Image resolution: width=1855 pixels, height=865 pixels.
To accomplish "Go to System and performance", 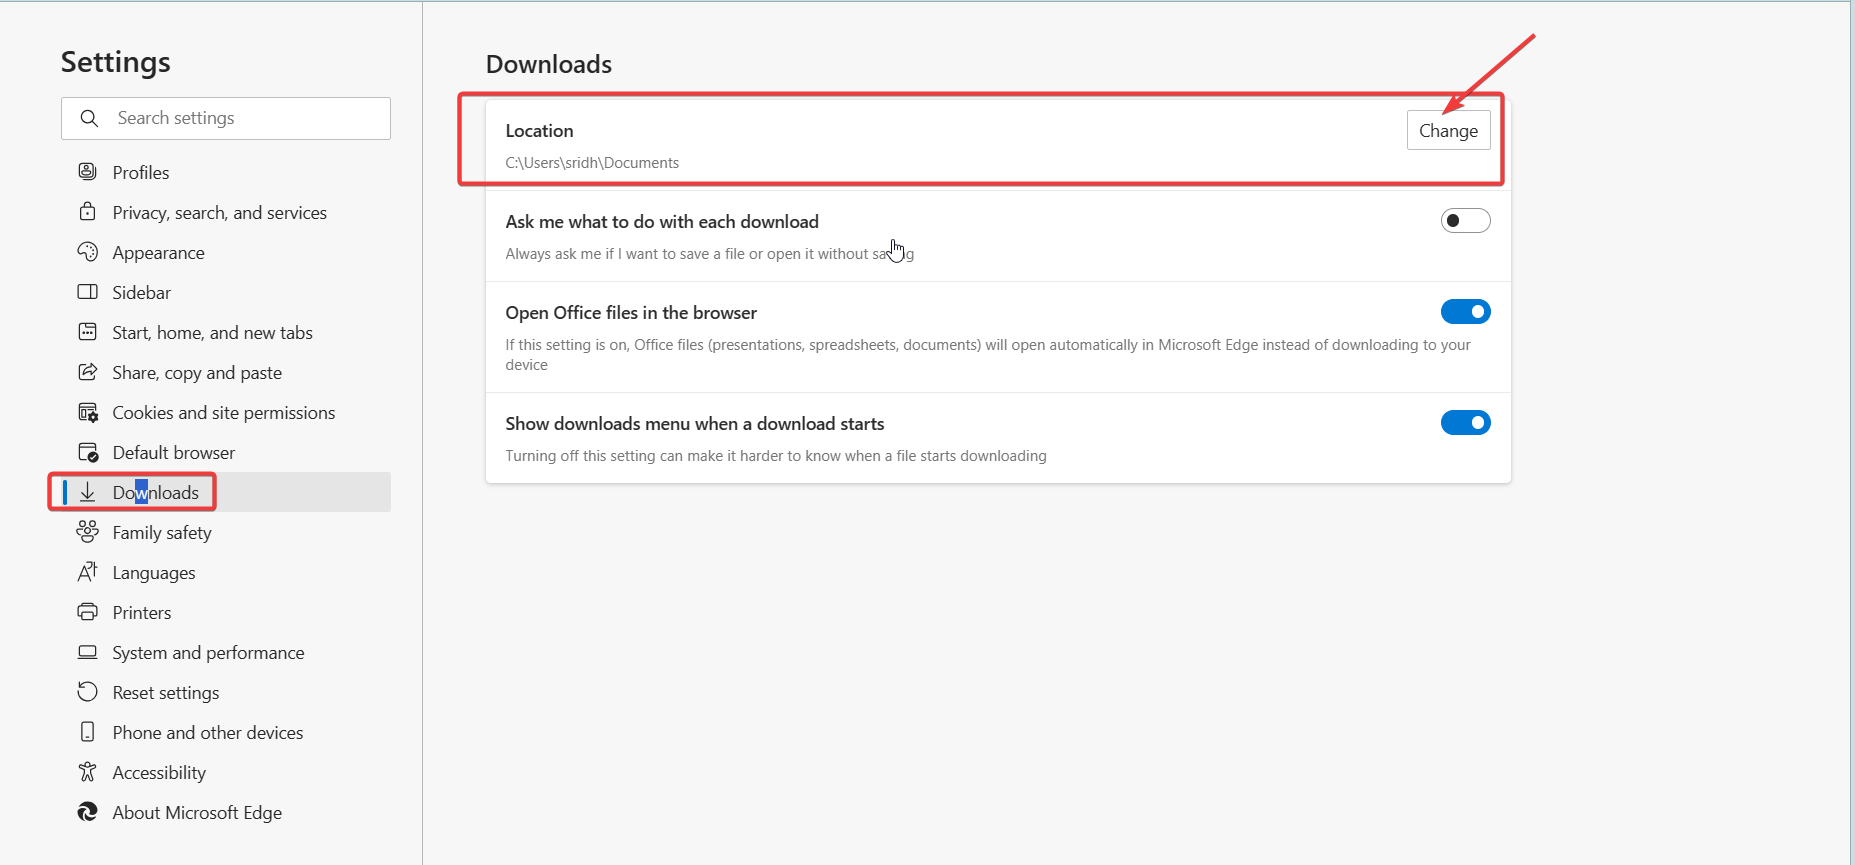I will pyautogui.click(x=208, y=653).
